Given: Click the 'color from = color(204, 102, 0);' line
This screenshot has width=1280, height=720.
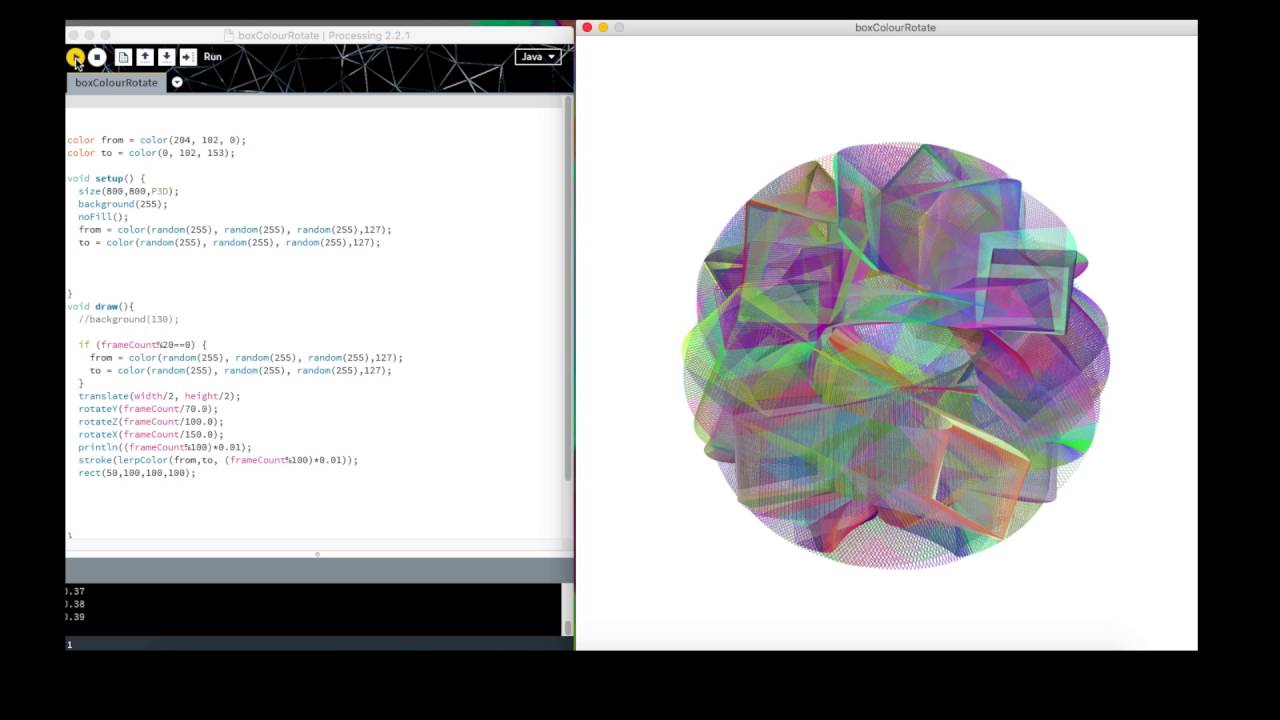Looking at the screenshot, I should [x=156, y=140].
